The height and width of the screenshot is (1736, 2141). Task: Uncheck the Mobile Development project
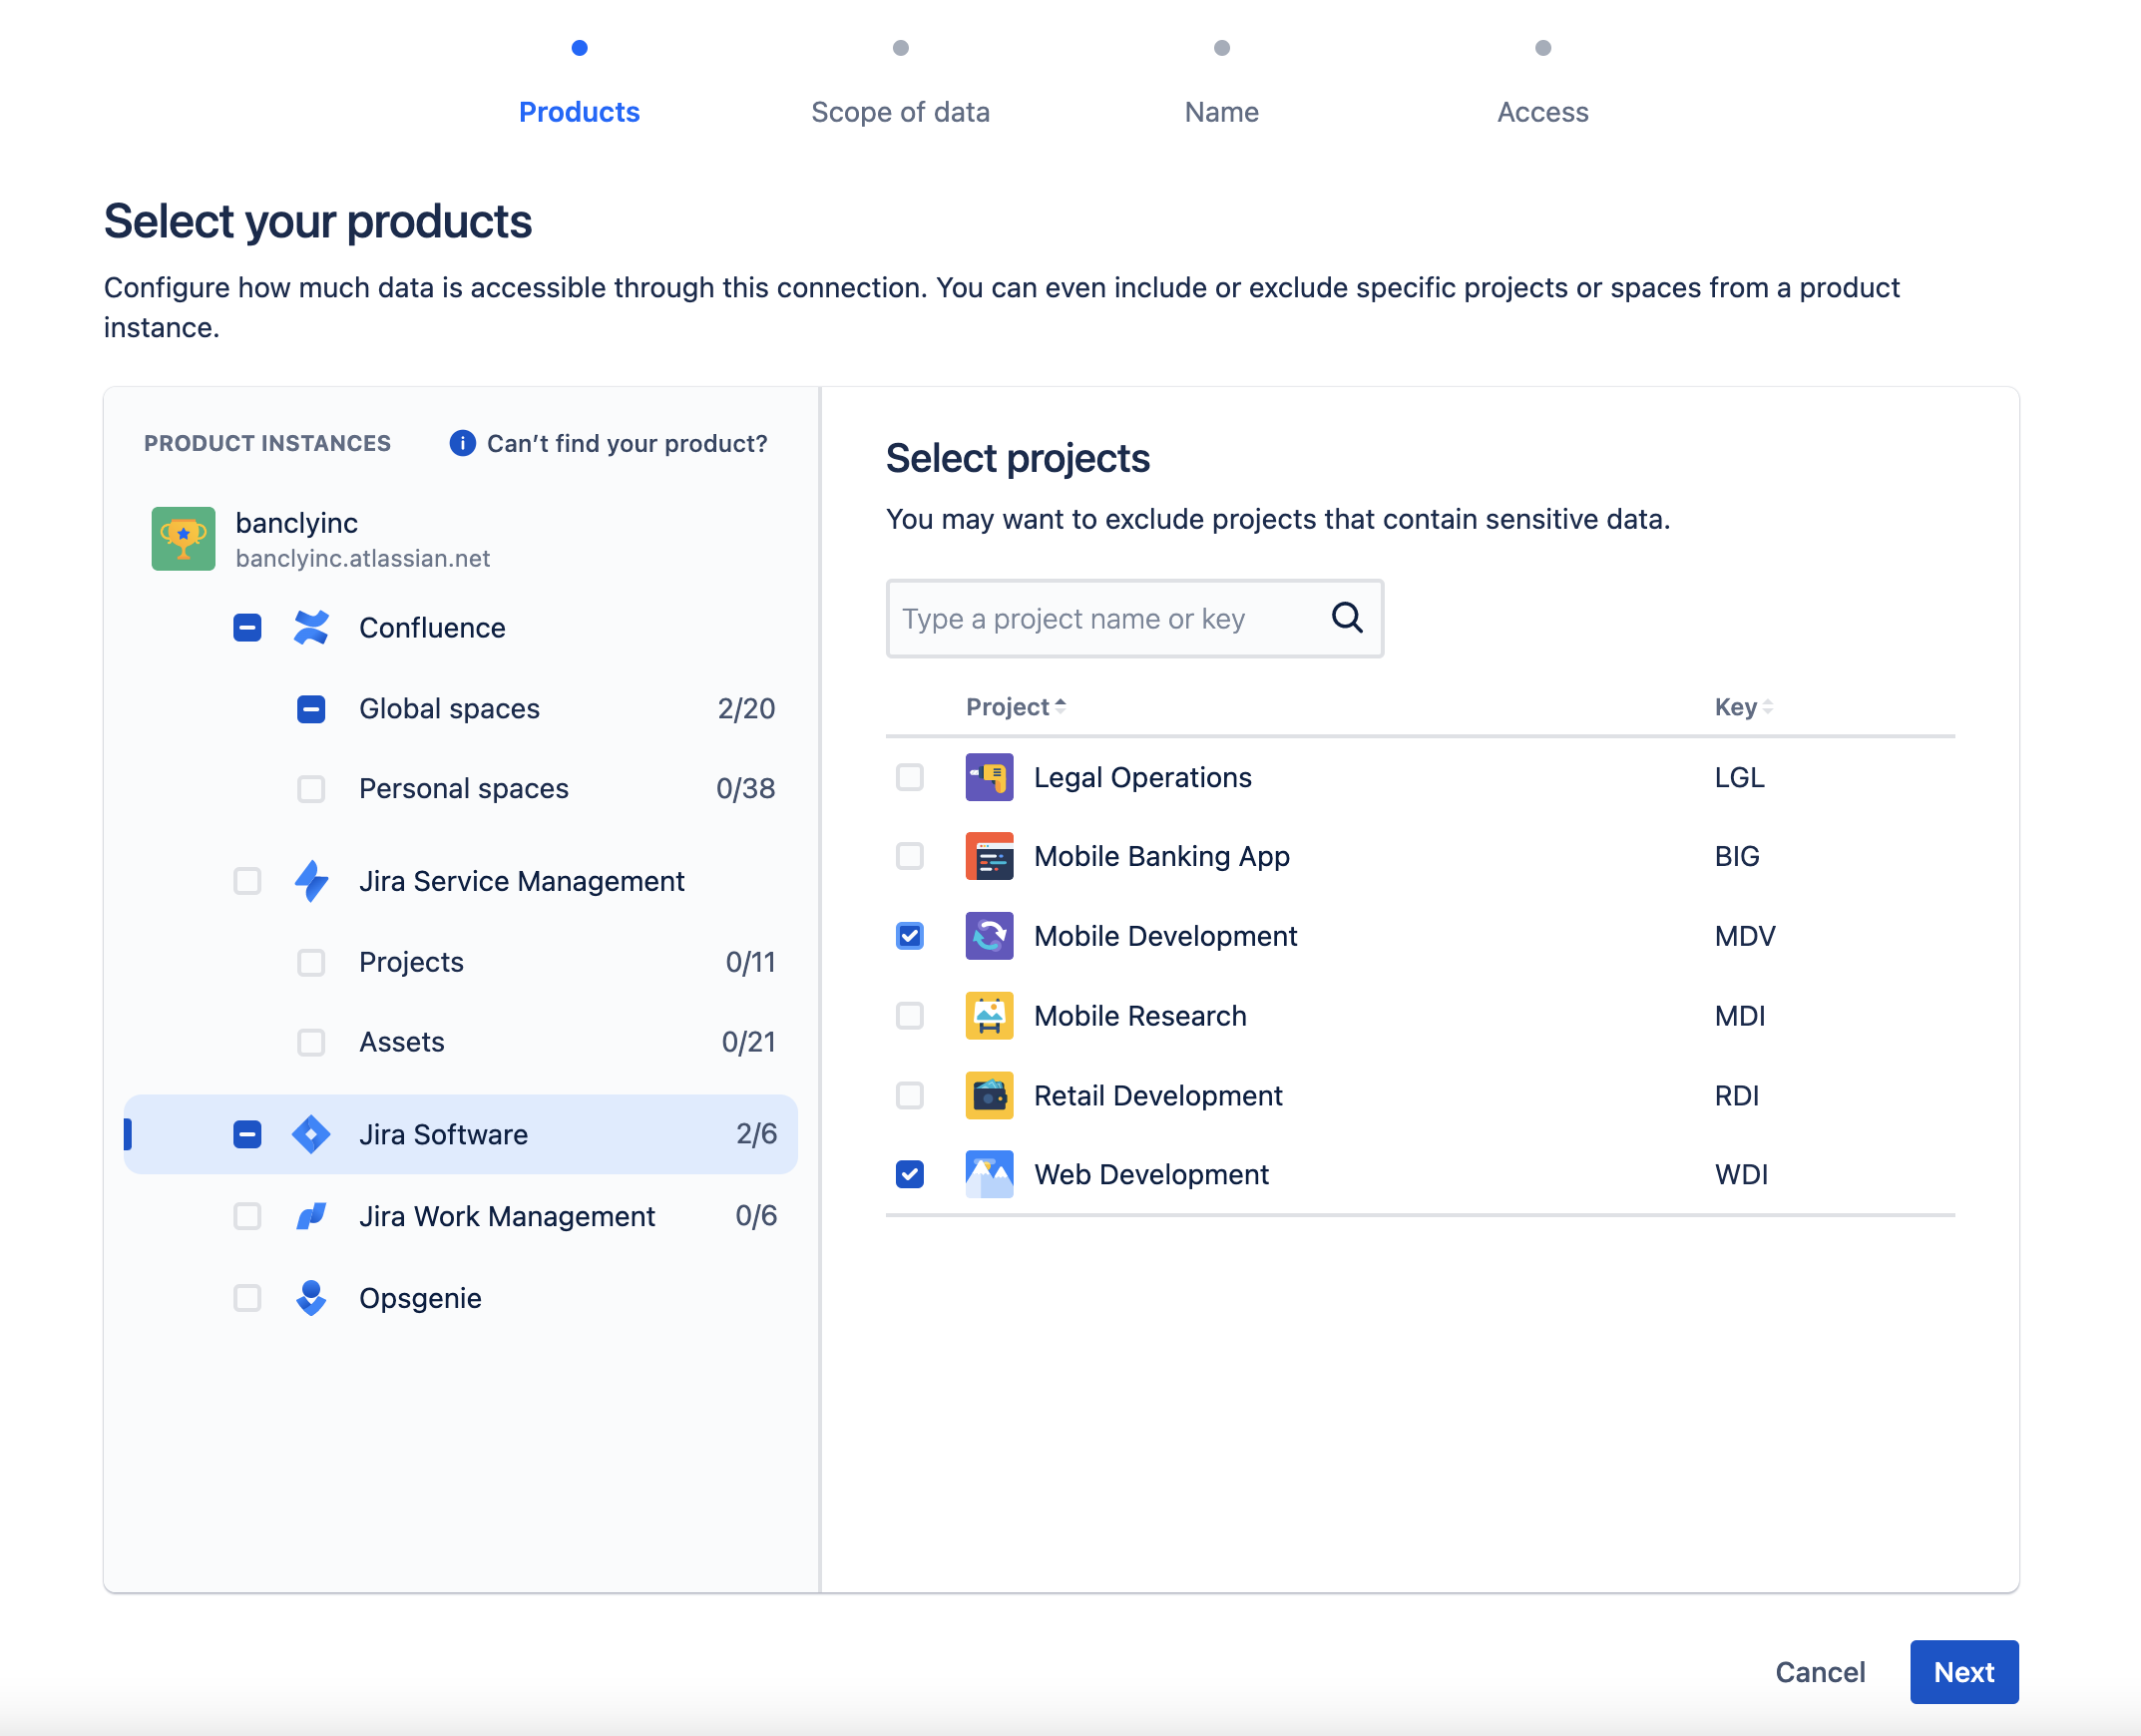tap(909, 936)
